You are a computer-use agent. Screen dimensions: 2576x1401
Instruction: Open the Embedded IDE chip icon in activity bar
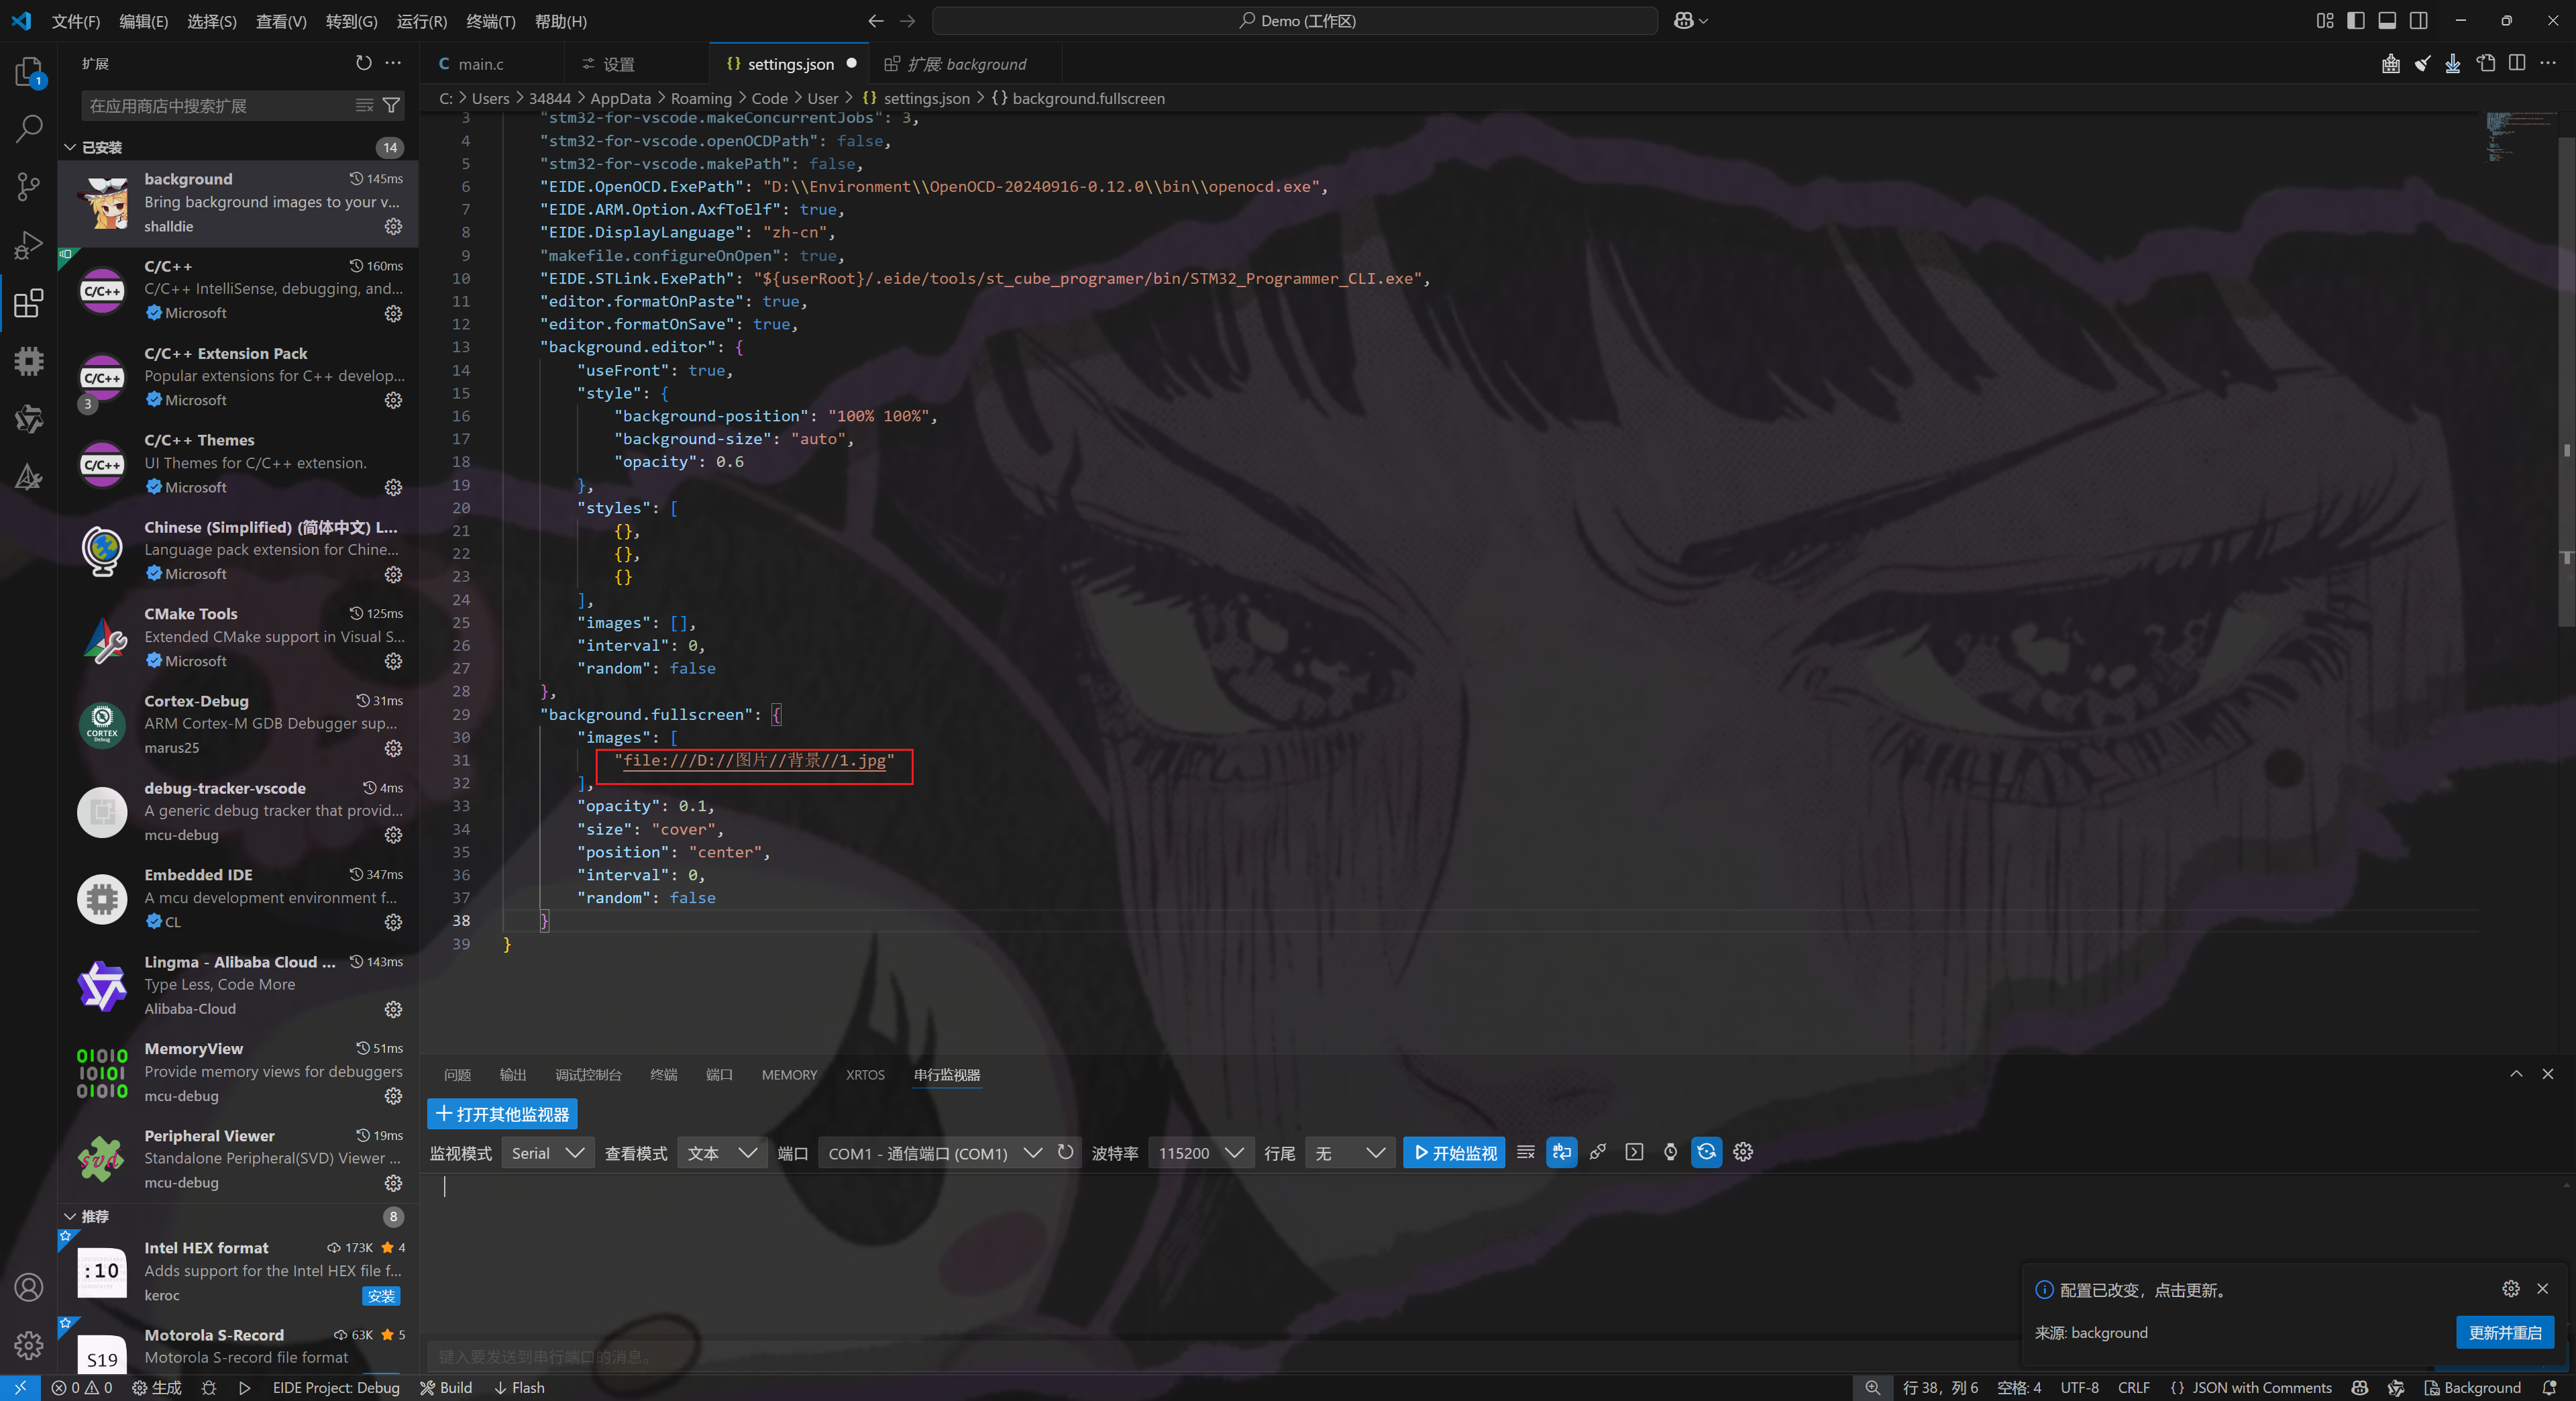tap(28, 360)
